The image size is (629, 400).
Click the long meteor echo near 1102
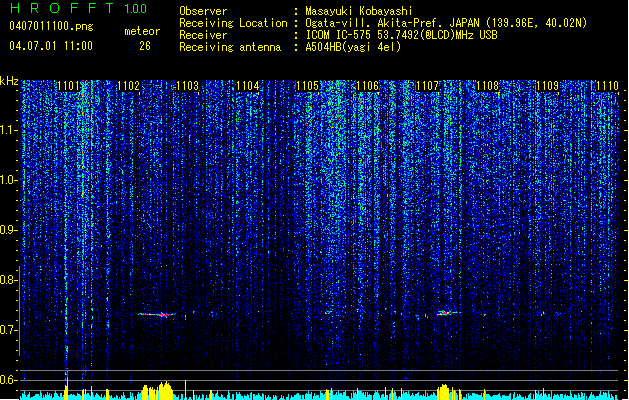click(157, 314)
